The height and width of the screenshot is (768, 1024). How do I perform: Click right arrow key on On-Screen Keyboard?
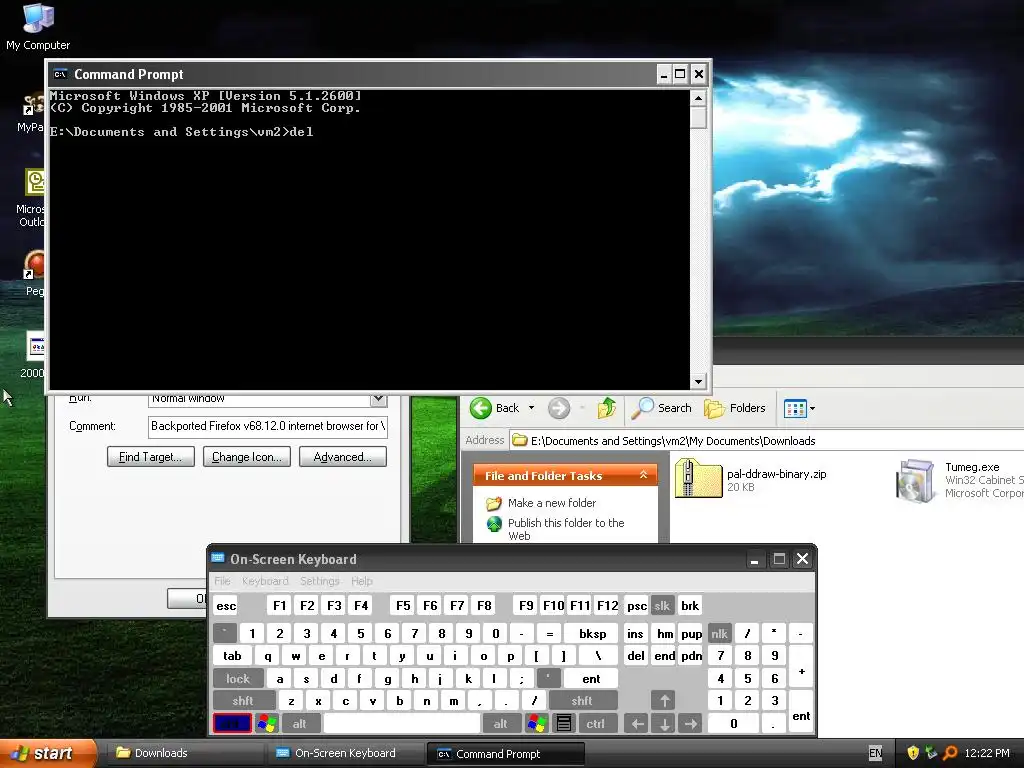click(x=690, y=724)
